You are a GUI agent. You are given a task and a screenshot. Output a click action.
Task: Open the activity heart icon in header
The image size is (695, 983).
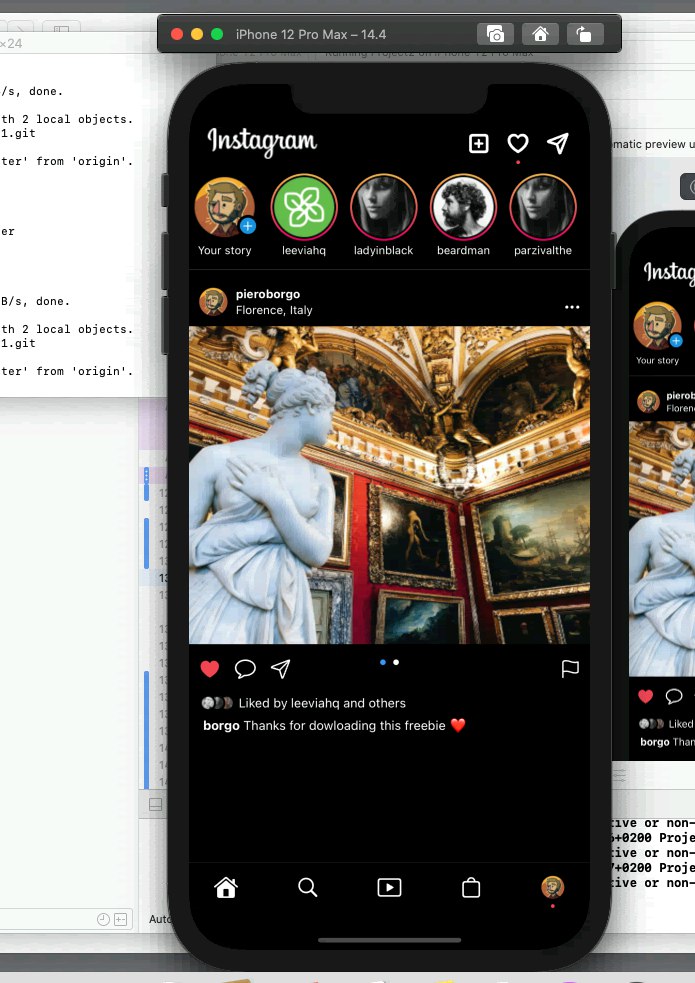pos(518,144)
